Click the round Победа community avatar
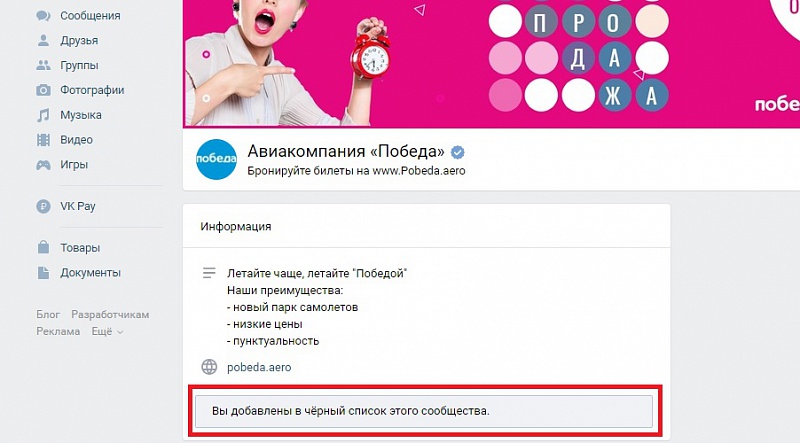Viewport: 800px width, 443px height. [216, 159]
